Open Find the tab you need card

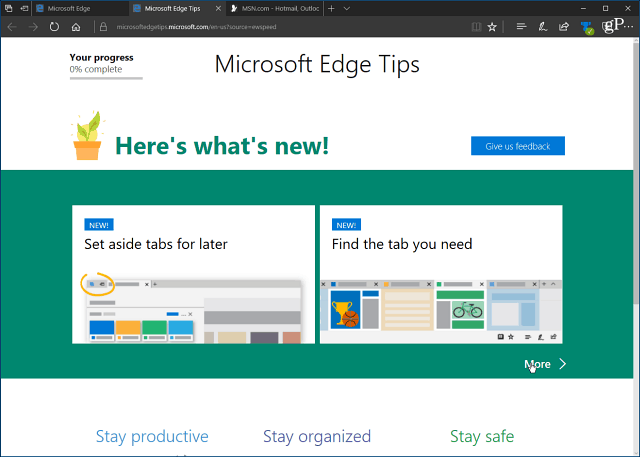(441, 274)
